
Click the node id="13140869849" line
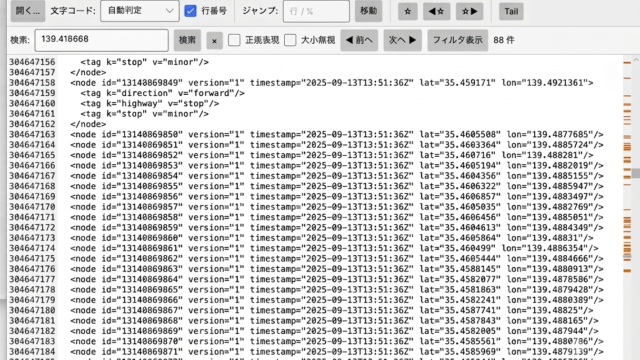(331, 83)
